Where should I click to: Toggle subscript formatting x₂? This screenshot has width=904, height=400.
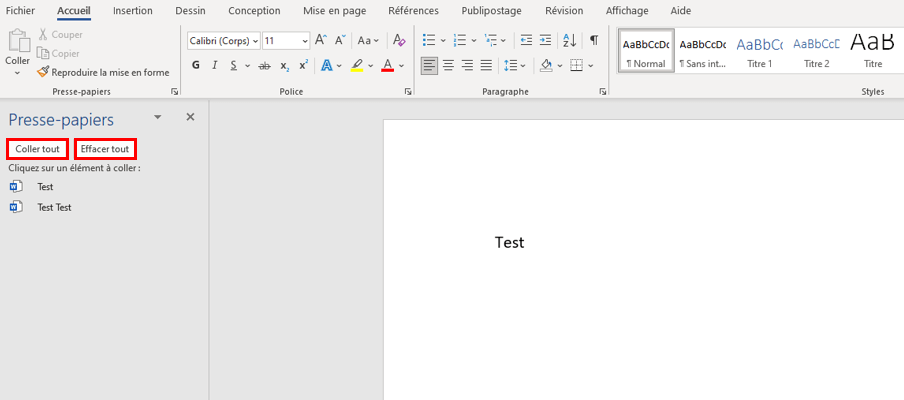pyautogui.click(x=285, y=66)
